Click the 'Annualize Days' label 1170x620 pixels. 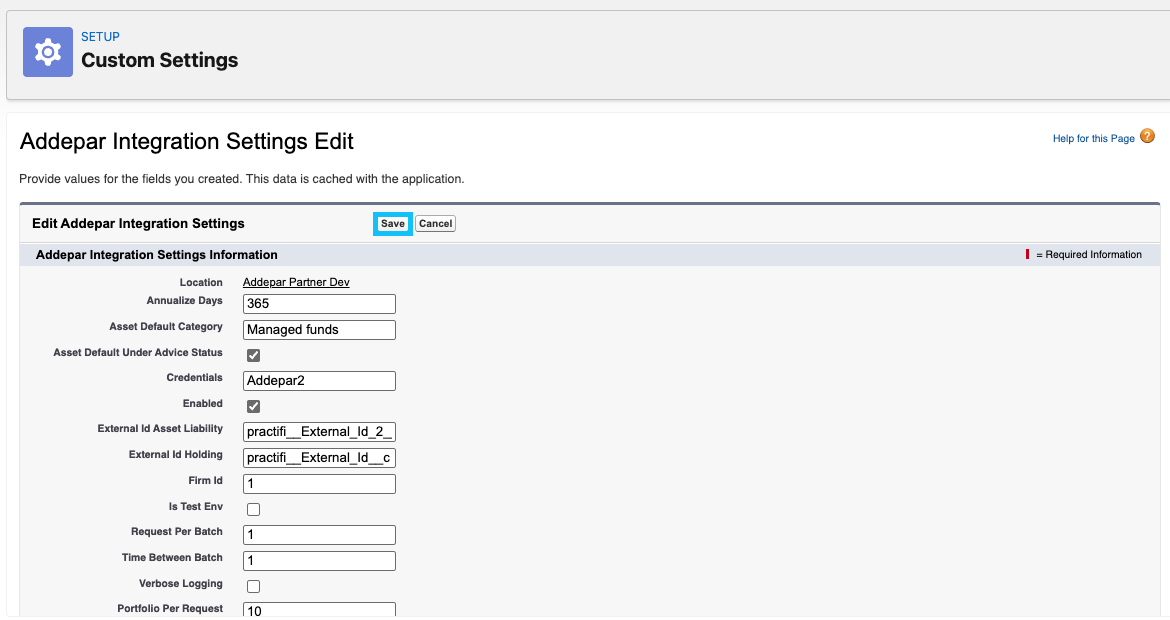184,301
